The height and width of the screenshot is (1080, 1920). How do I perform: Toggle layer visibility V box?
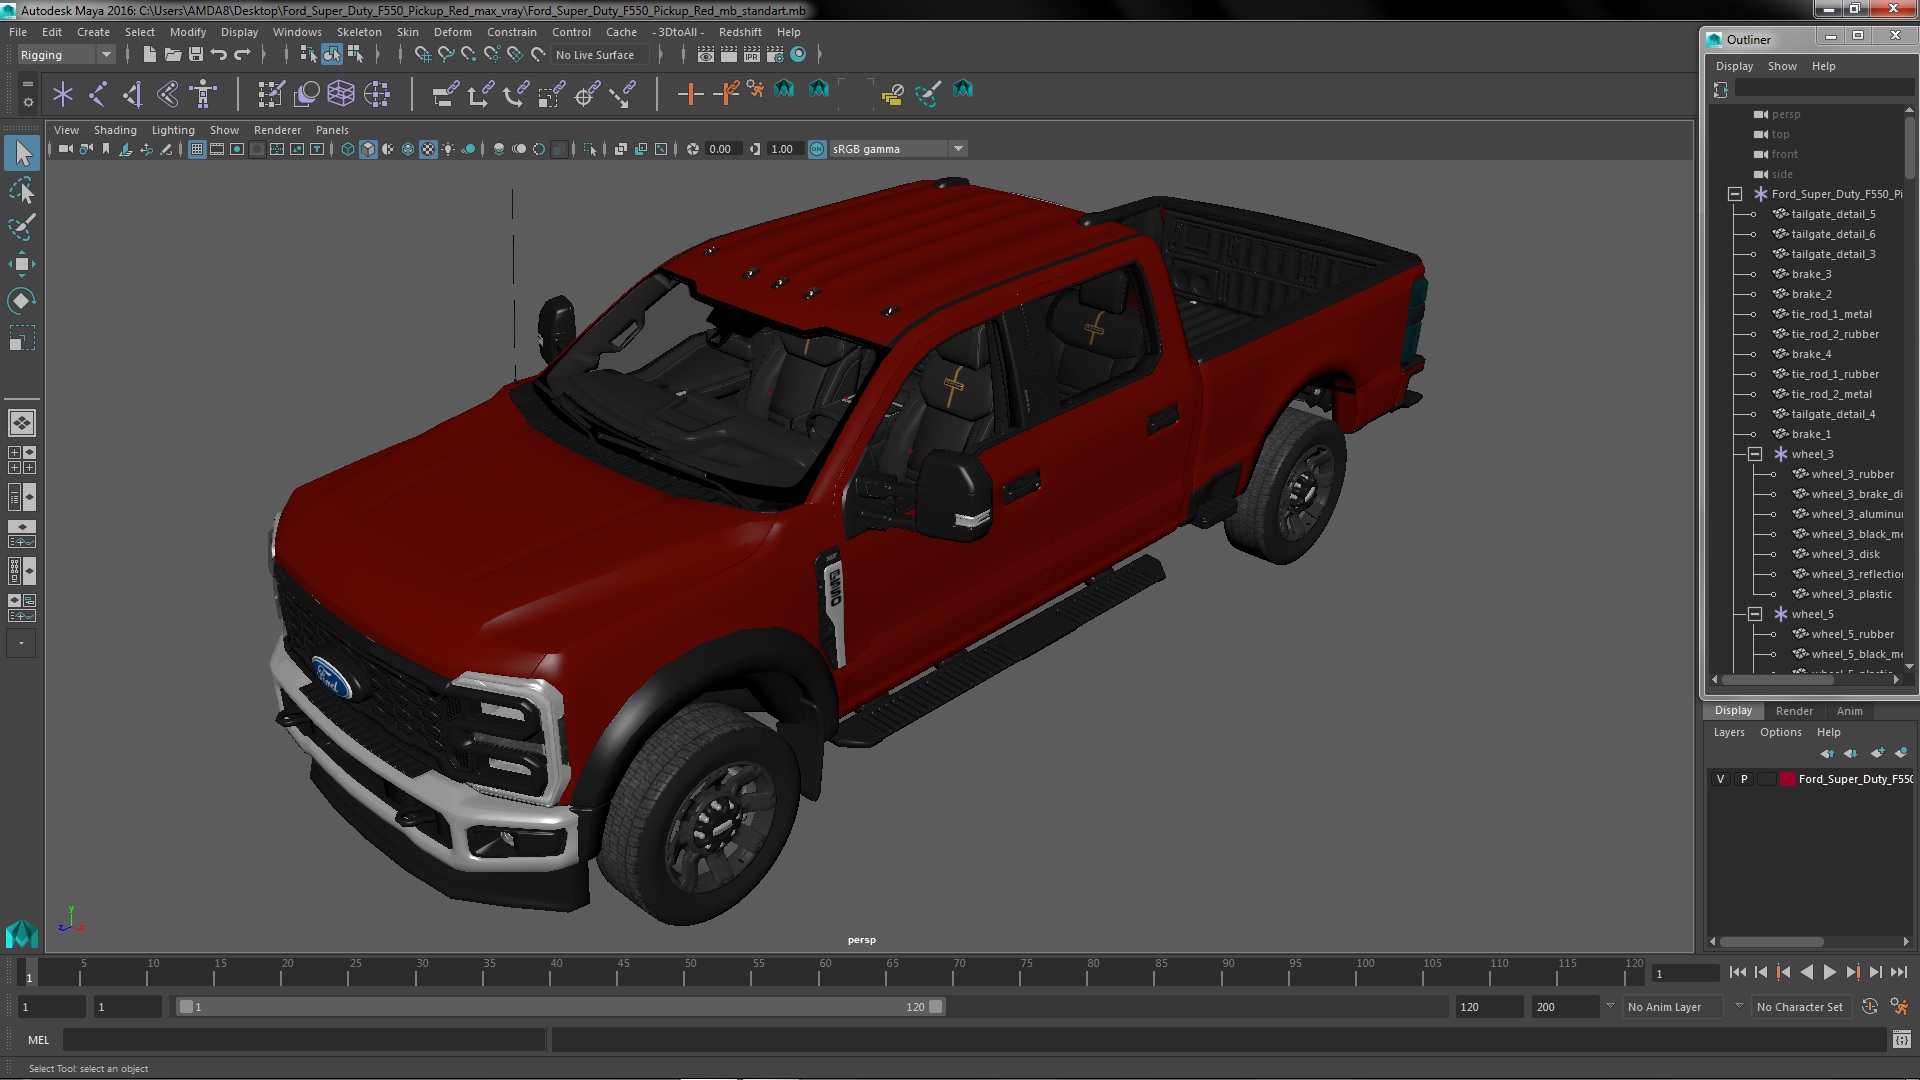point(1720,779)
